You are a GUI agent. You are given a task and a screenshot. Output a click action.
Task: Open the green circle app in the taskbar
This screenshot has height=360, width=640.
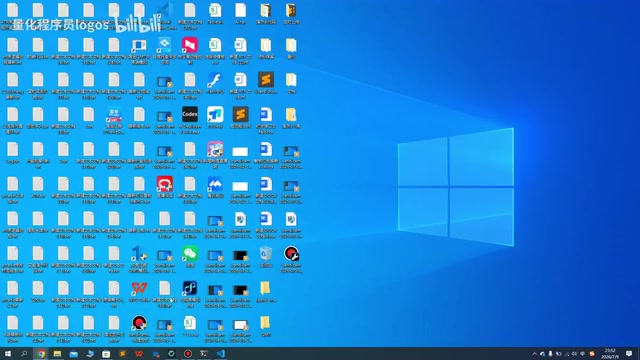click(x=171, y=353)
